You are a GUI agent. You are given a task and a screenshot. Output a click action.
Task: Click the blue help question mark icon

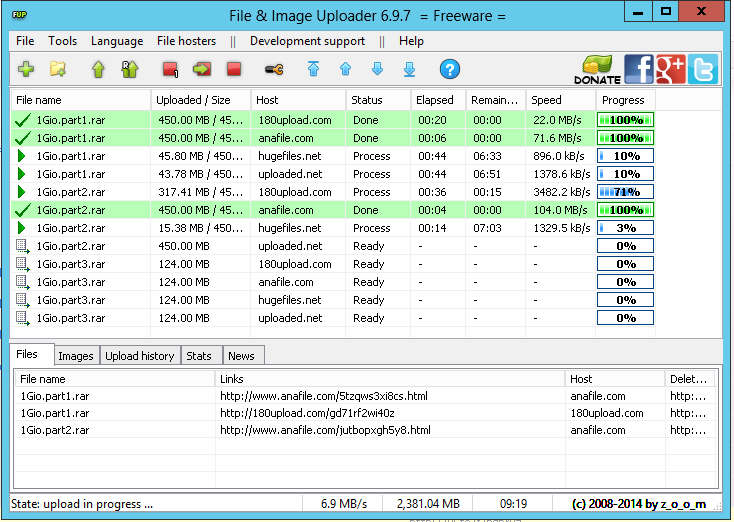click(x=450, y=69)
